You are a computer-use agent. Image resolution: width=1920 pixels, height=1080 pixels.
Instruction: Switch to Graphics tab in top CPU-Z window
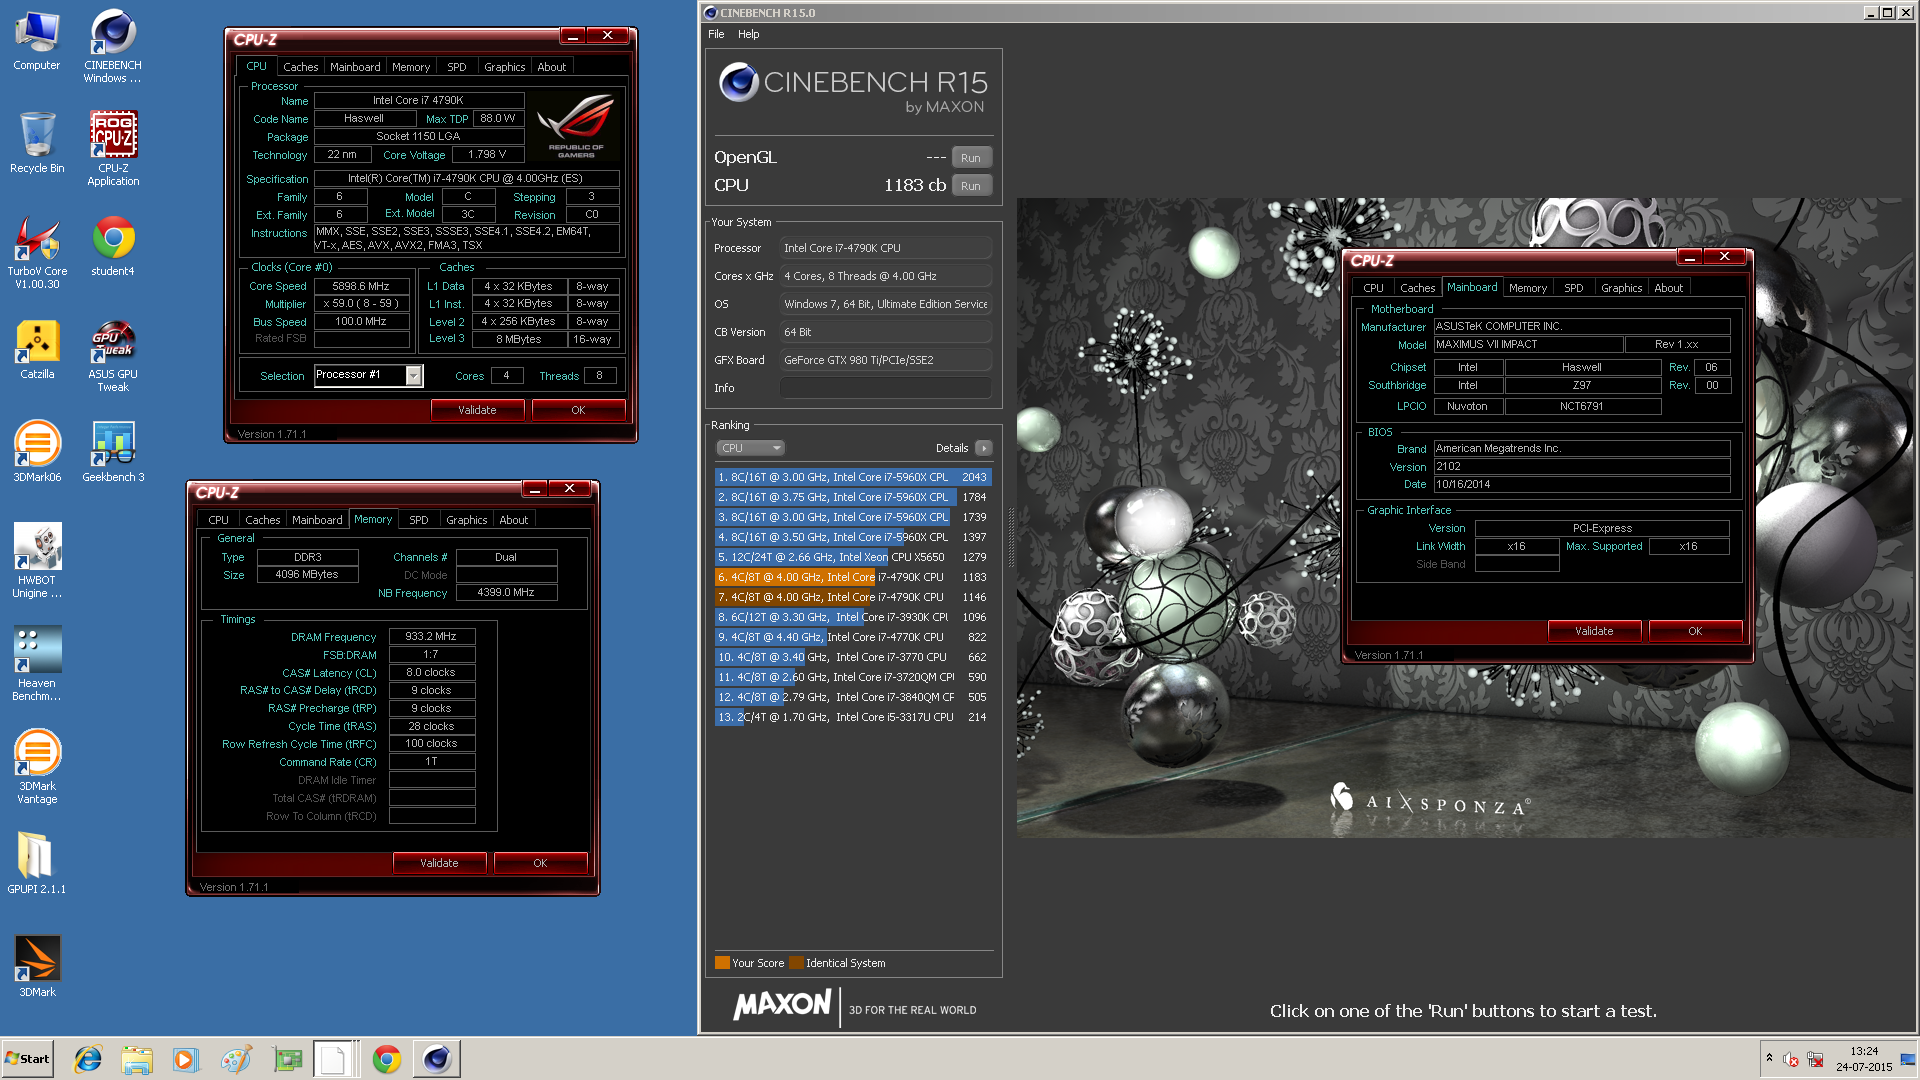[x=504, y=67]
